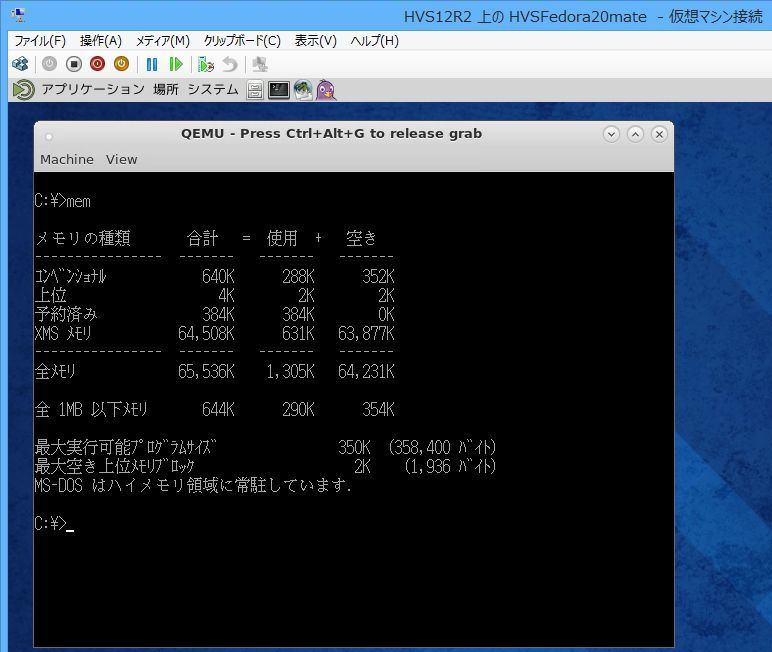Click the 予約済み row label
772x652 pixels.
[x=66, y=314]
